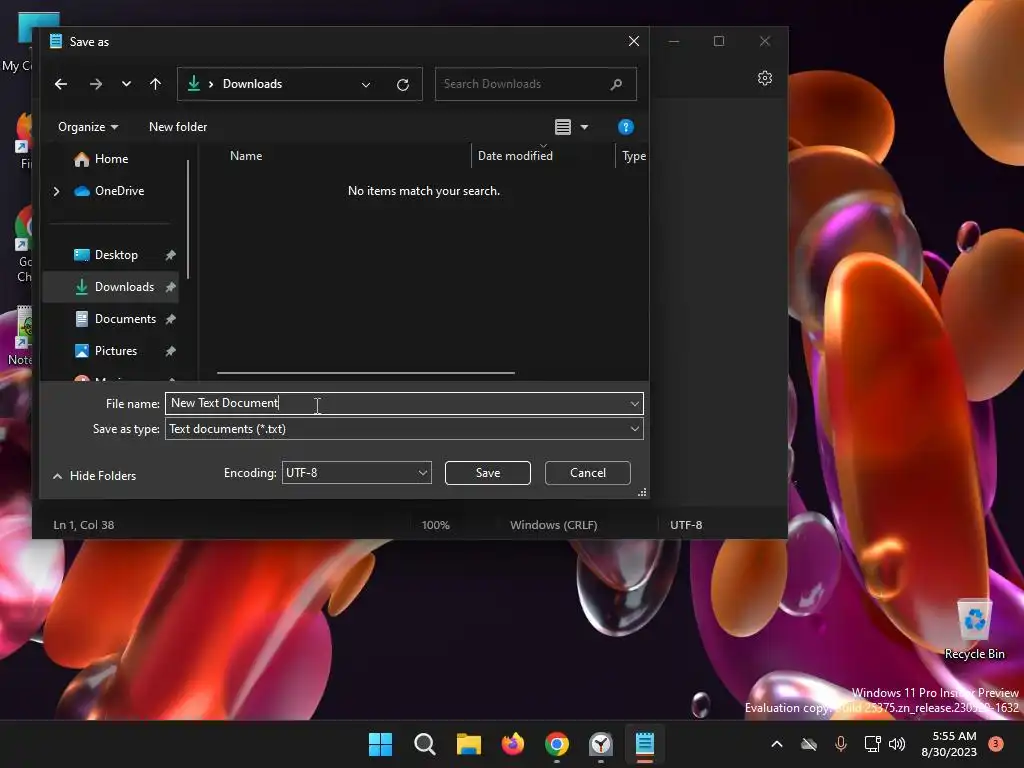The image size is (1024, 768).
Task: Open the view options dropdown arrow
Action: coord(584,127)
